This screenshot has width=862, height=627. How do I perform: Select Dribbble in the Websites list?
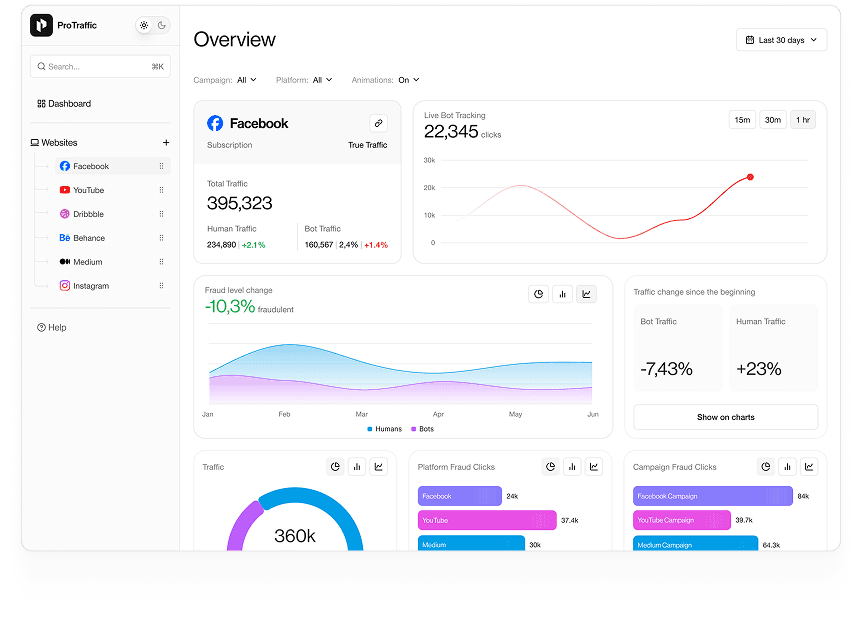coord(88,214)
